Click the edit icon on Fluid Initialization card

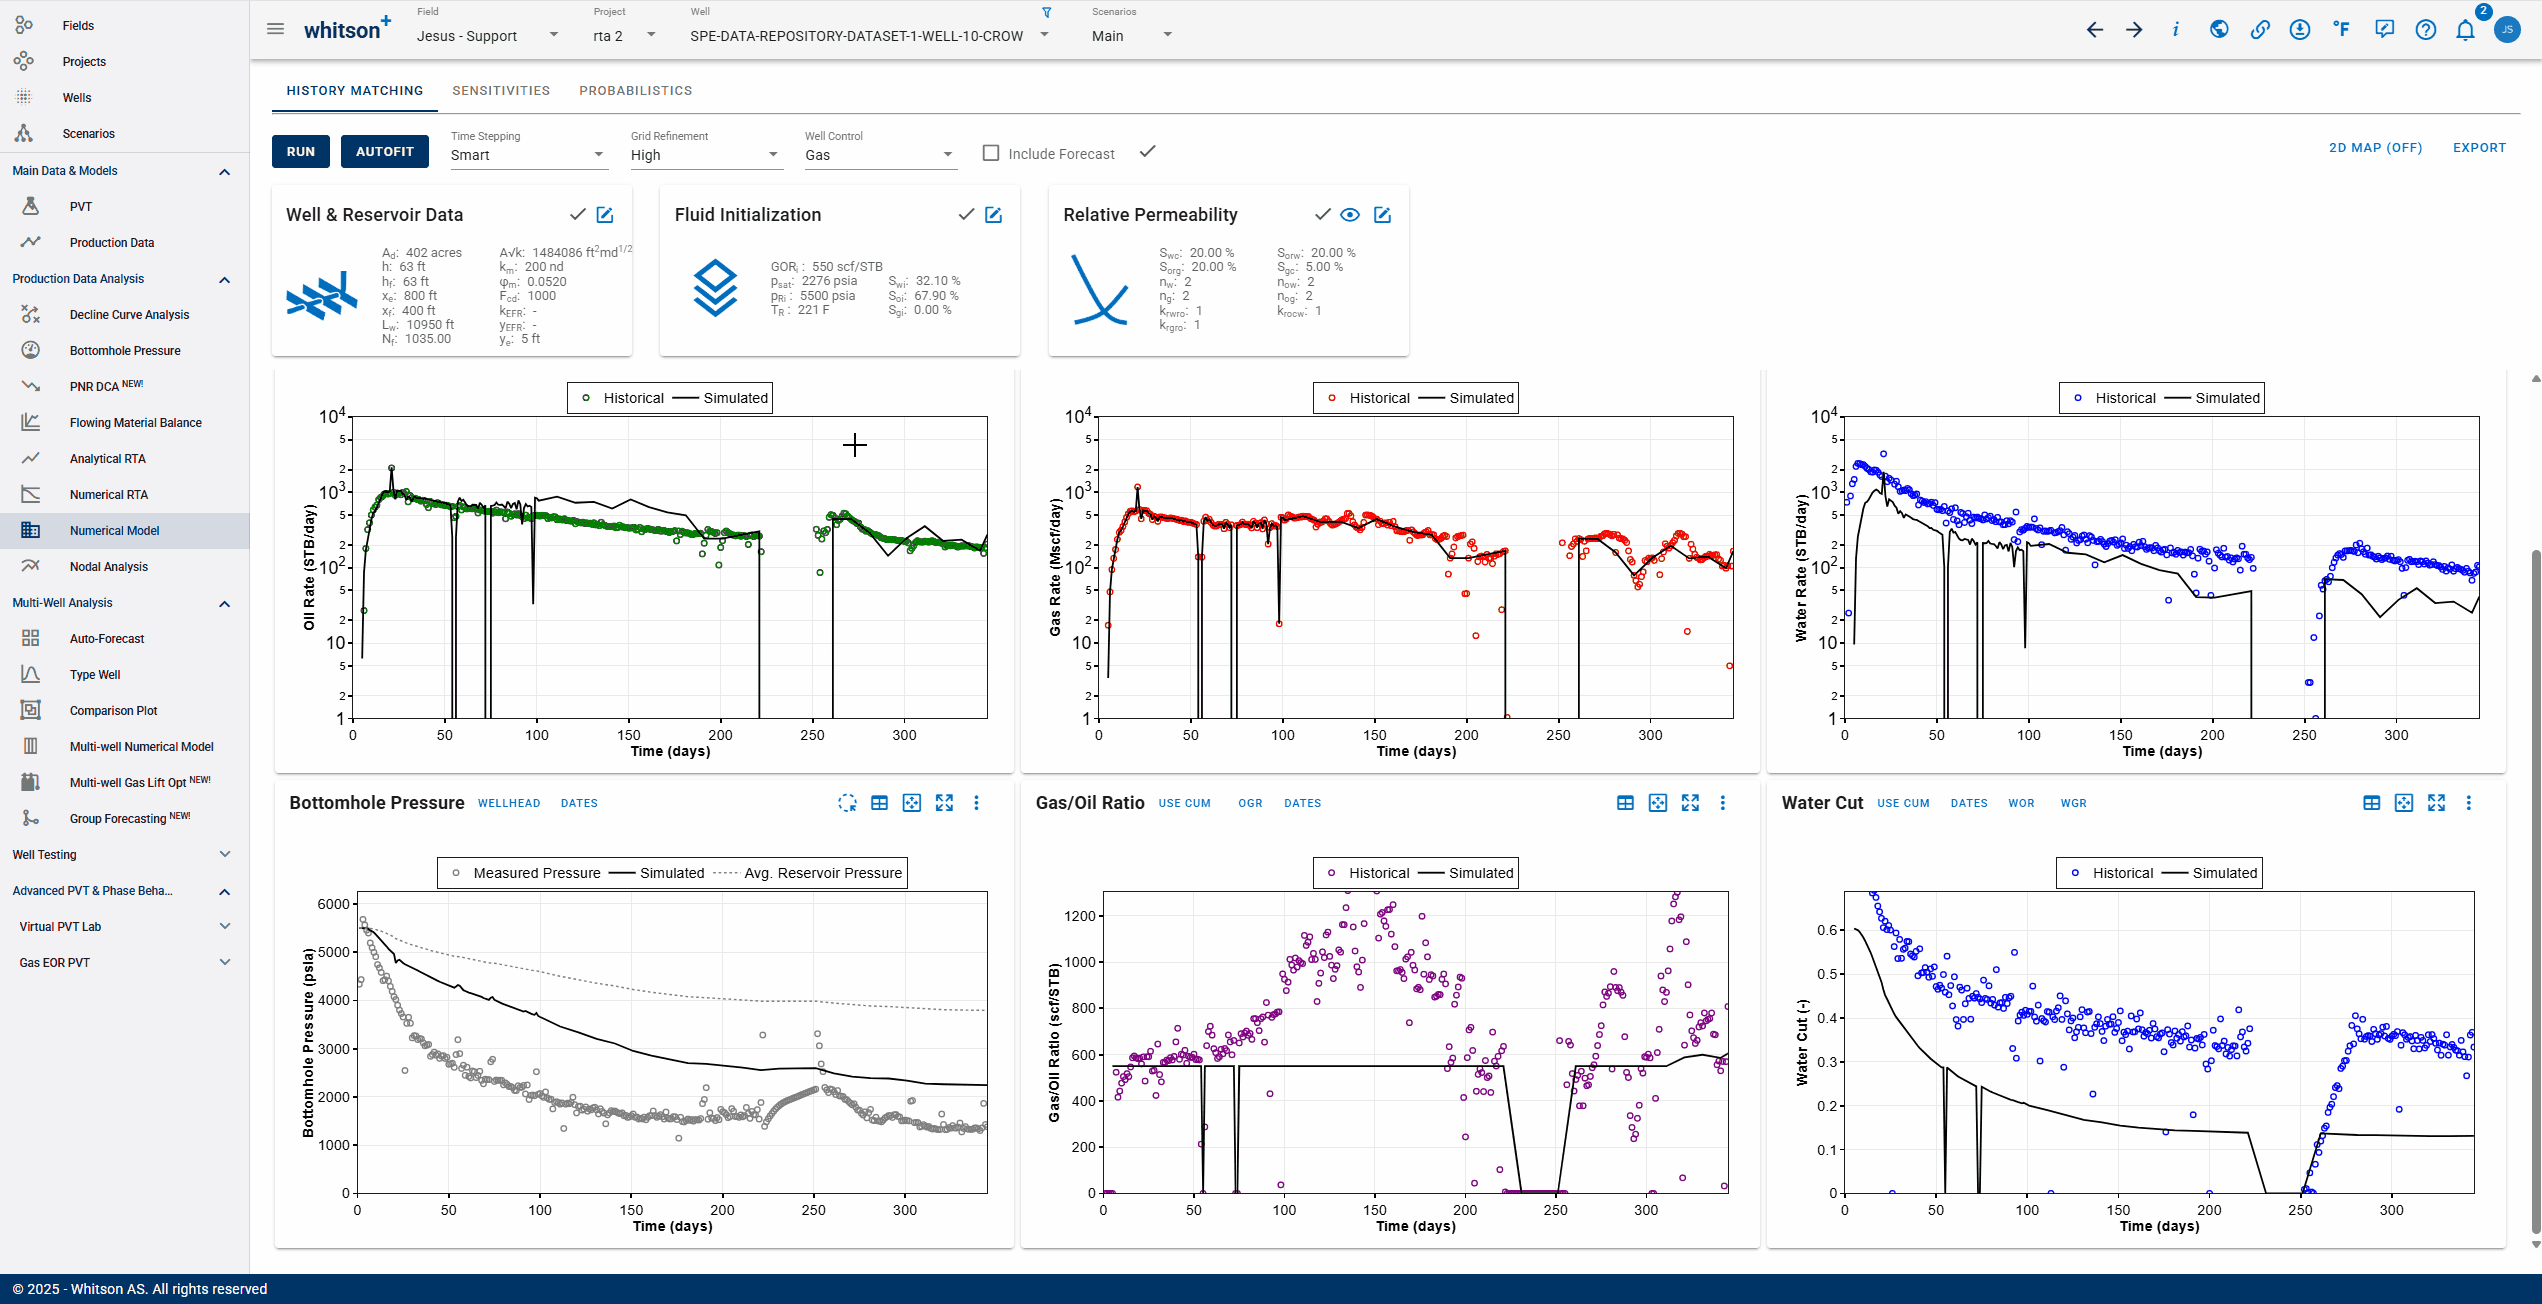click(993, 215)
